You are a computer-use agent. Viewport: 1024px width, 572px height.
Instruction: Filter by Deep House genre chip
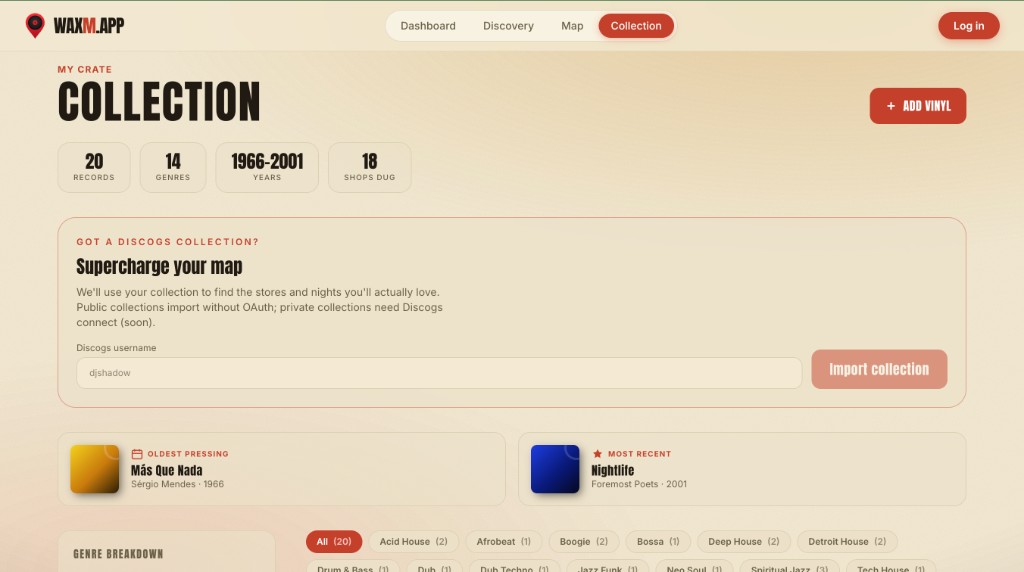click(744, 542)
